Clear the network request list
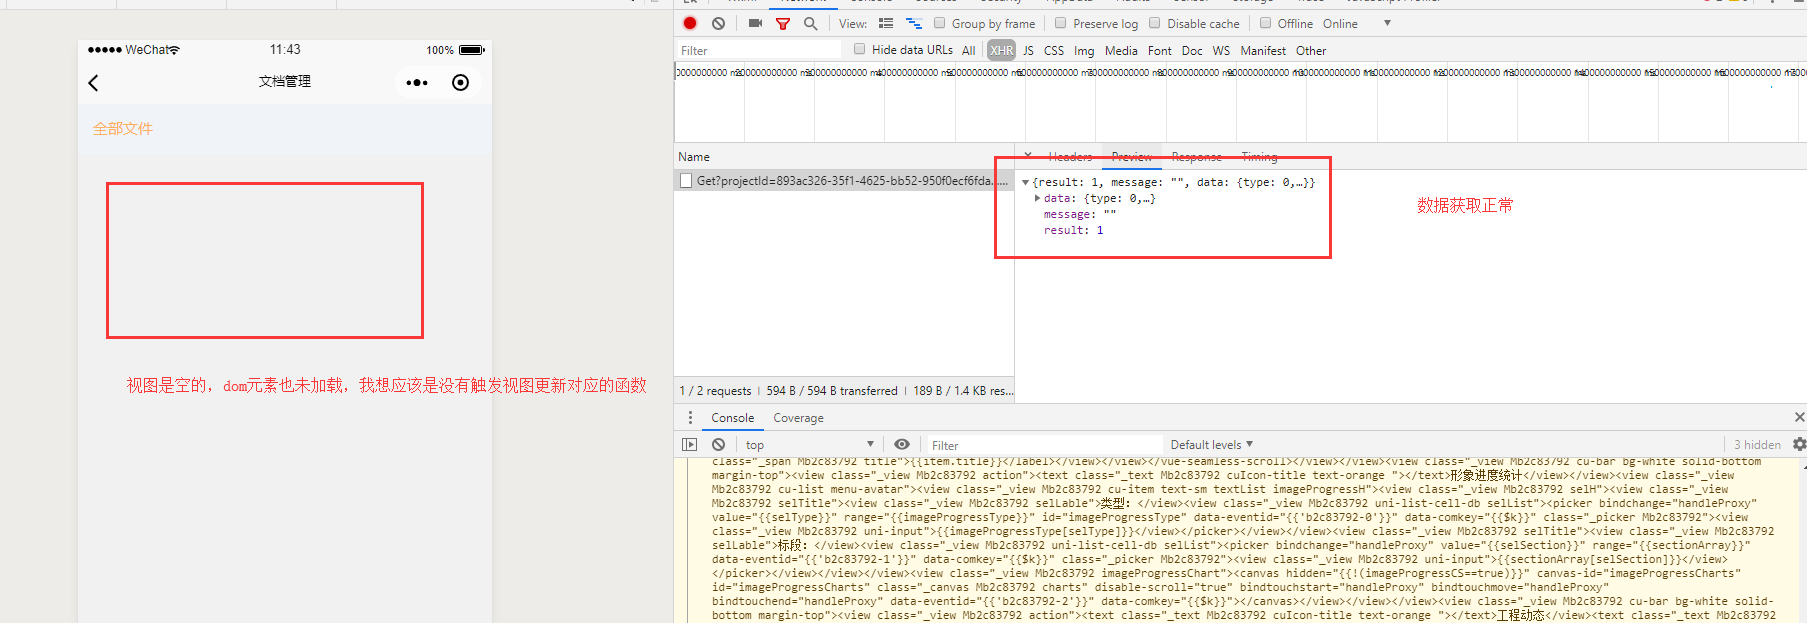 (718, 23)
